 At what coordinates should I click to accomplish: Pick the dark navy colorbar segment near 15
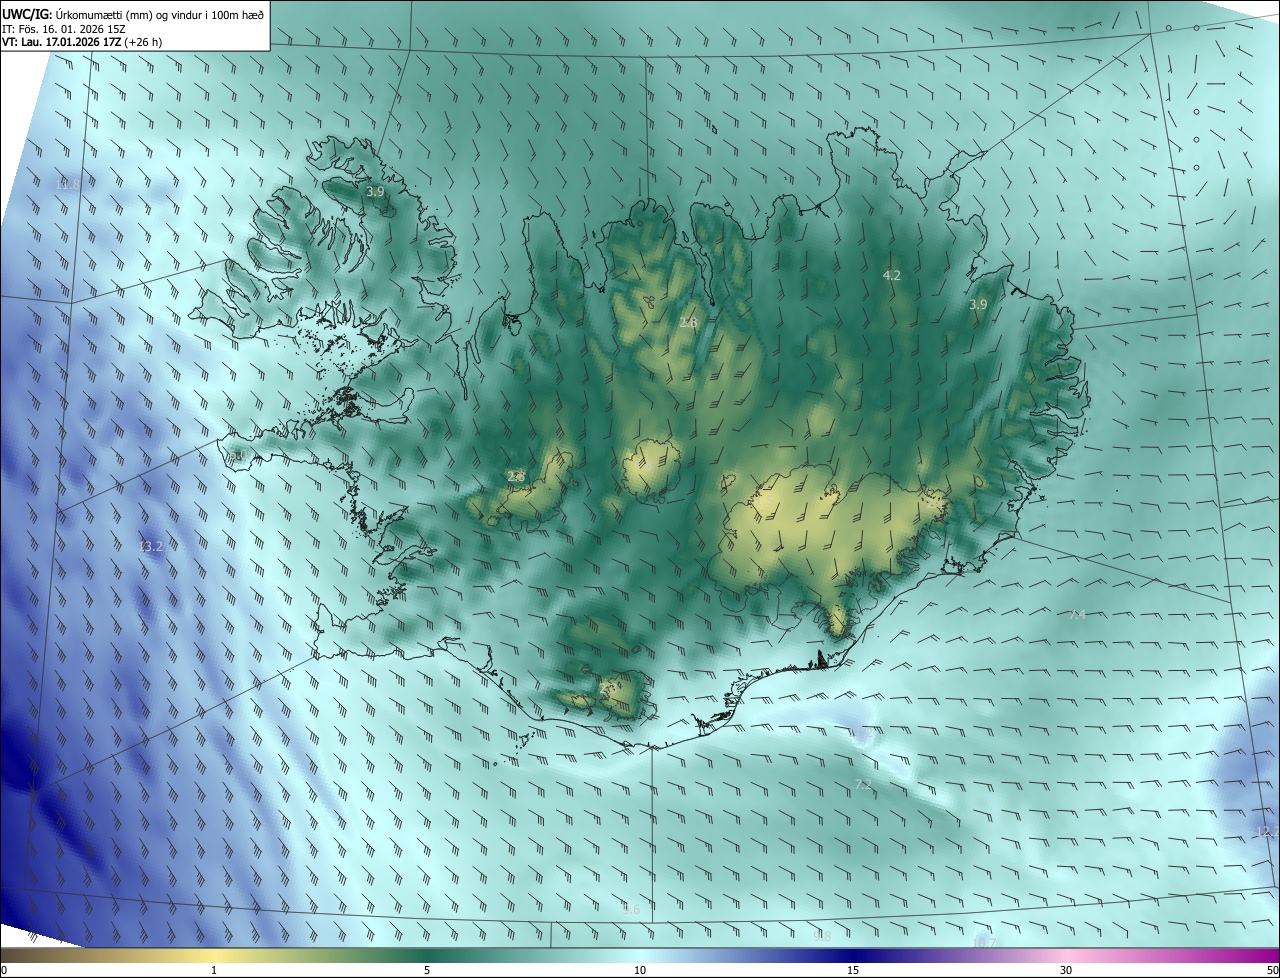[853, 955]
